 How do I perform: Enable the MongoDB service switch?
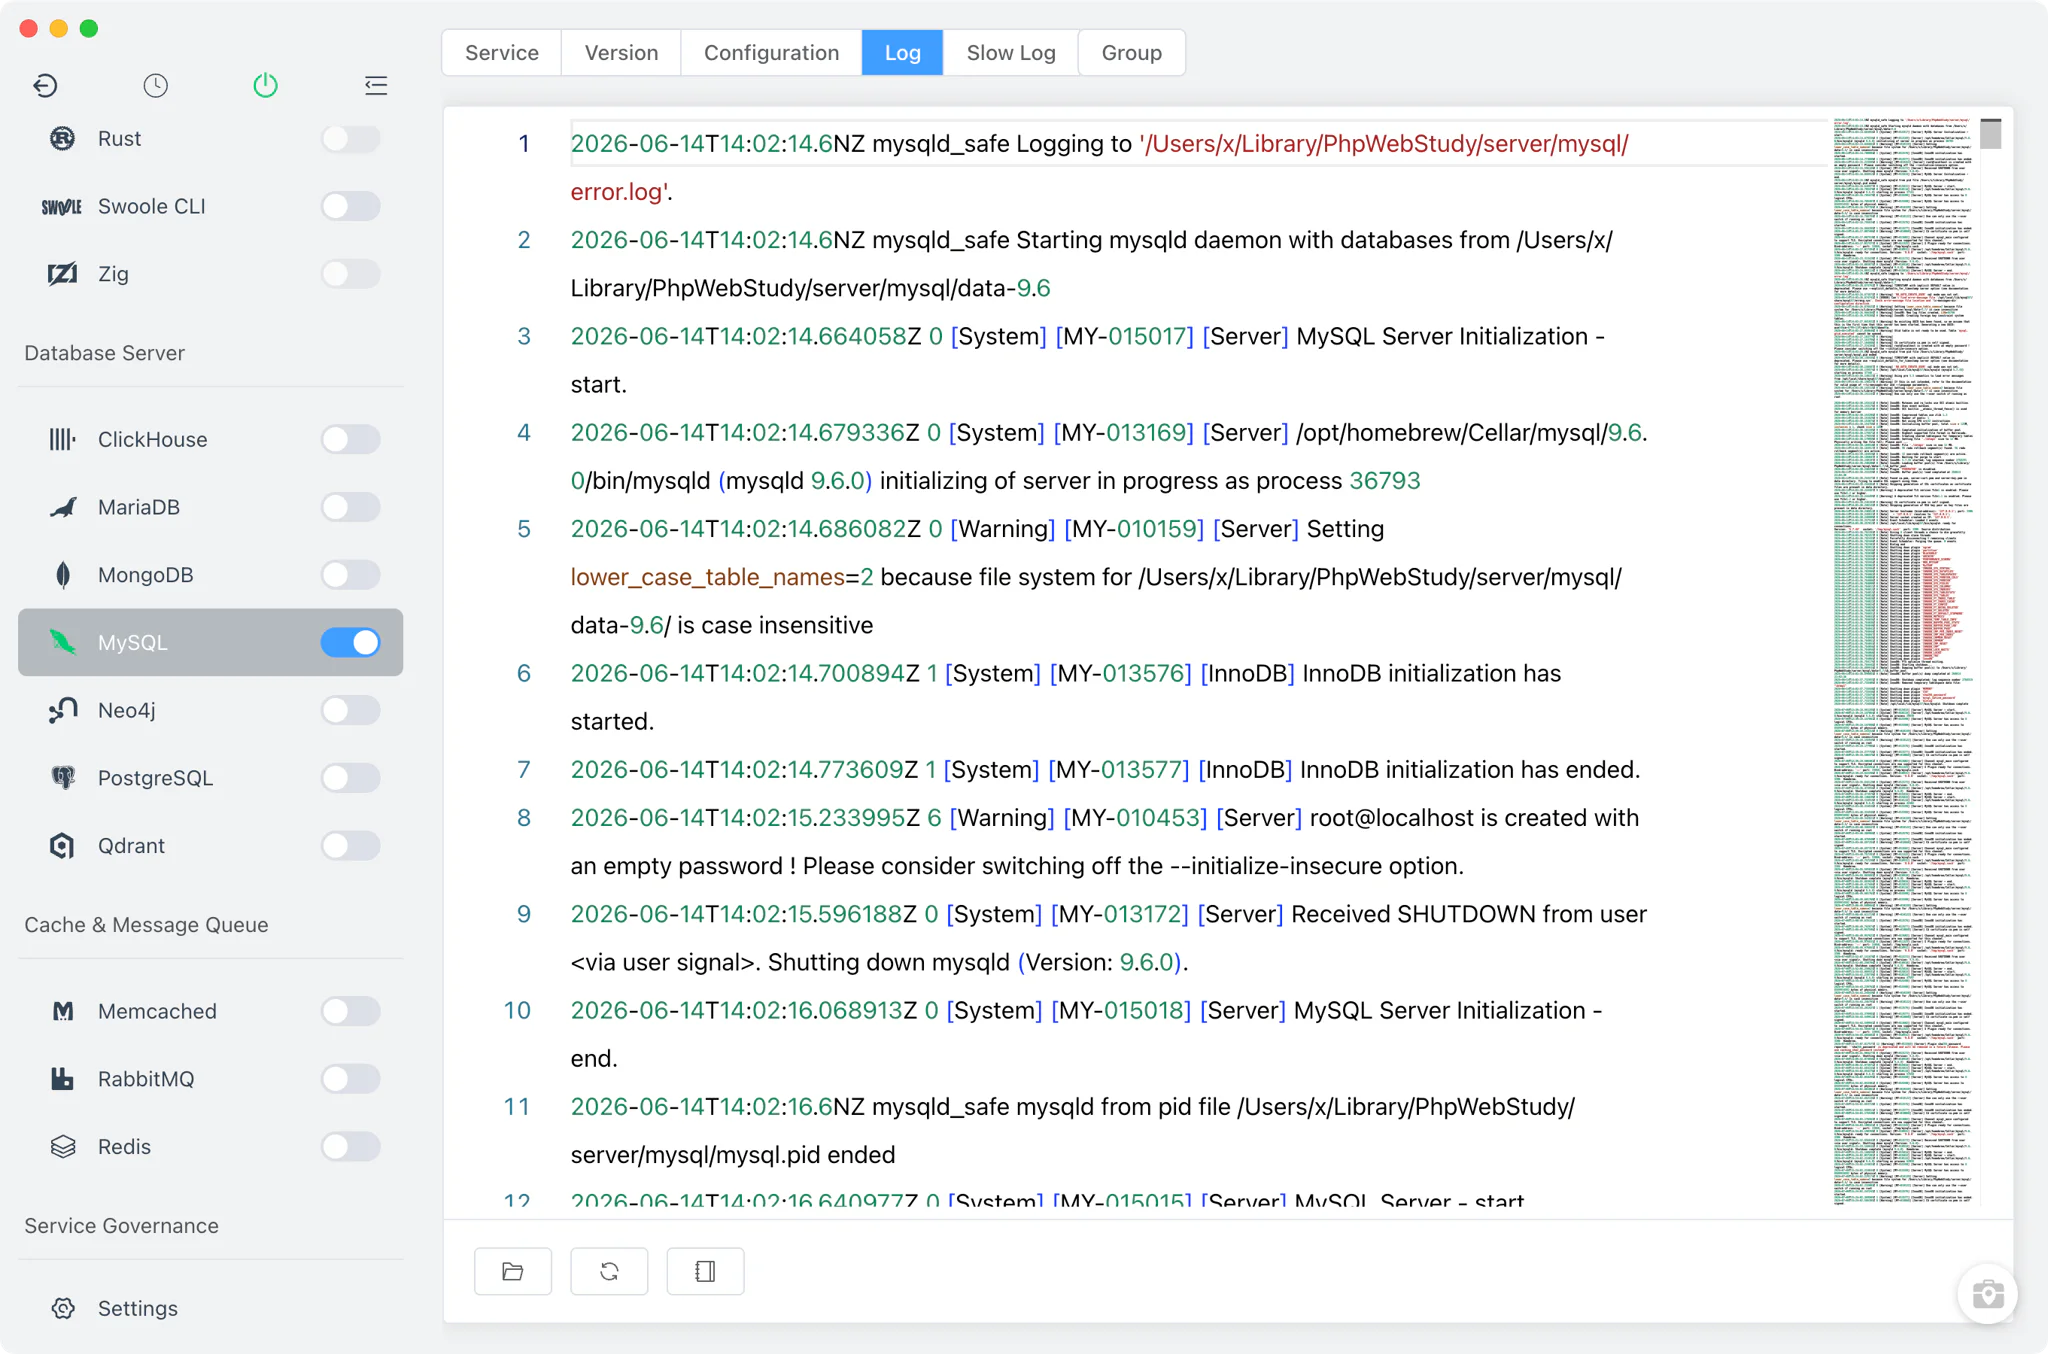coord(351,575)
